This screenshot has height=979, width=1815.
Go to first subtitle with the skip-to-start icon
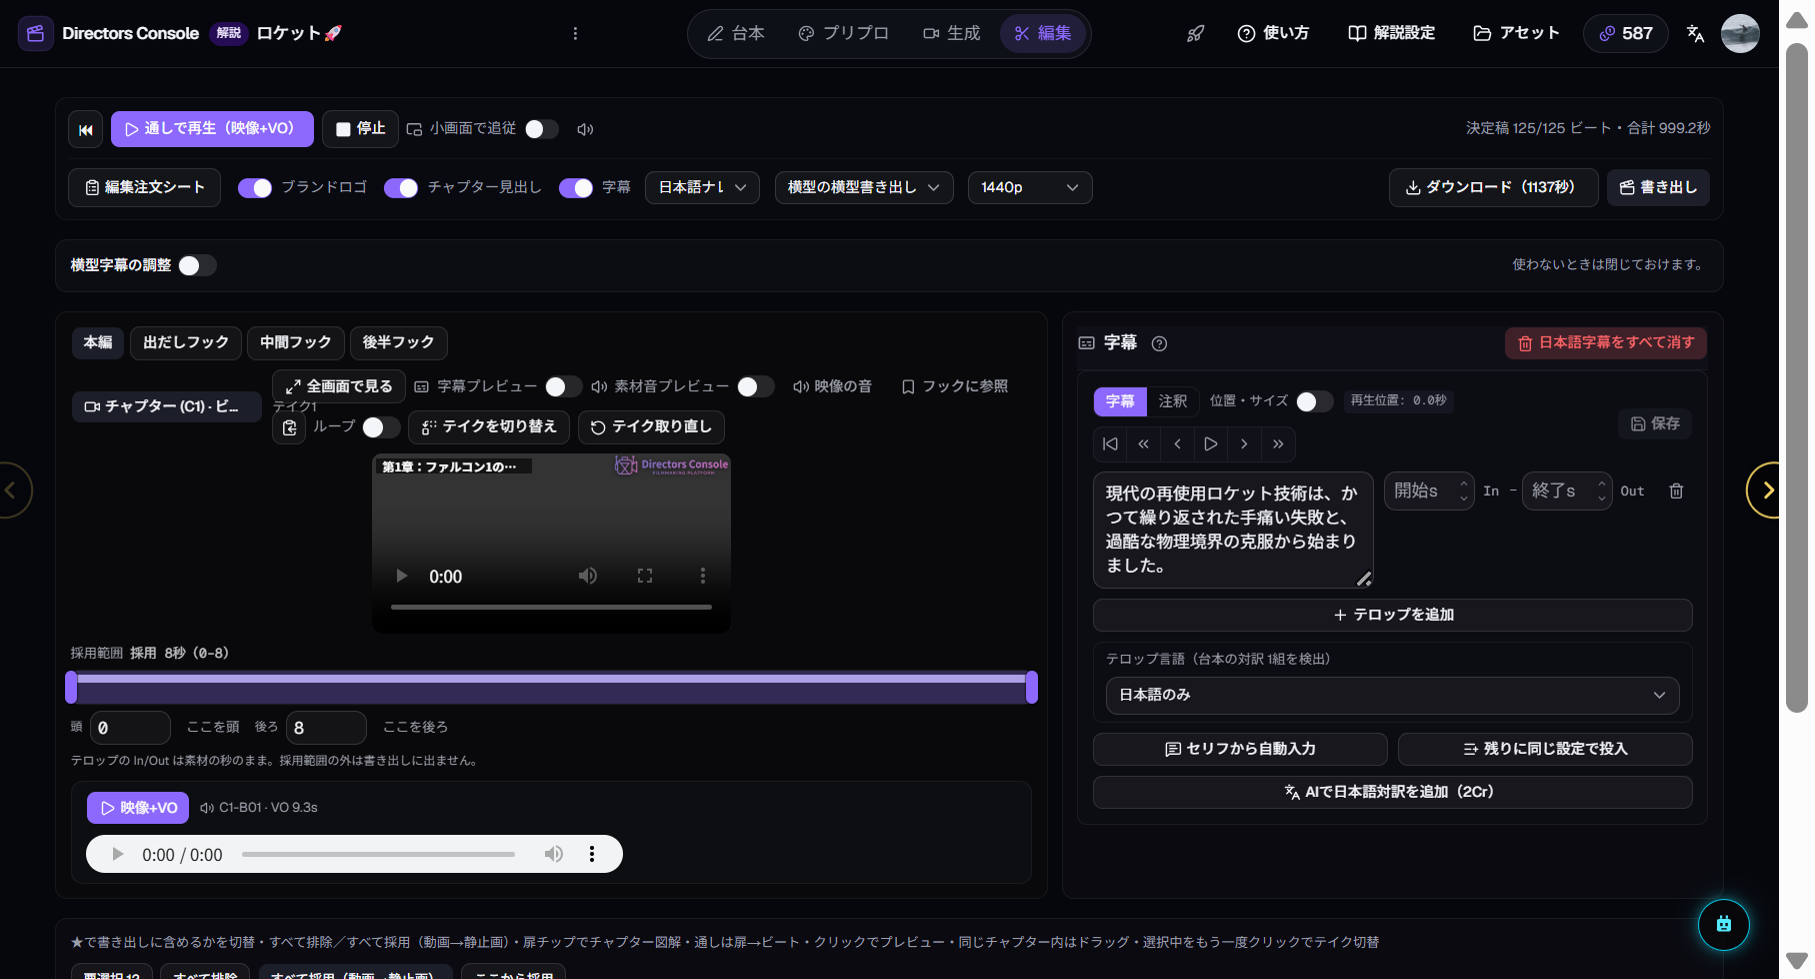[1110, 444]
